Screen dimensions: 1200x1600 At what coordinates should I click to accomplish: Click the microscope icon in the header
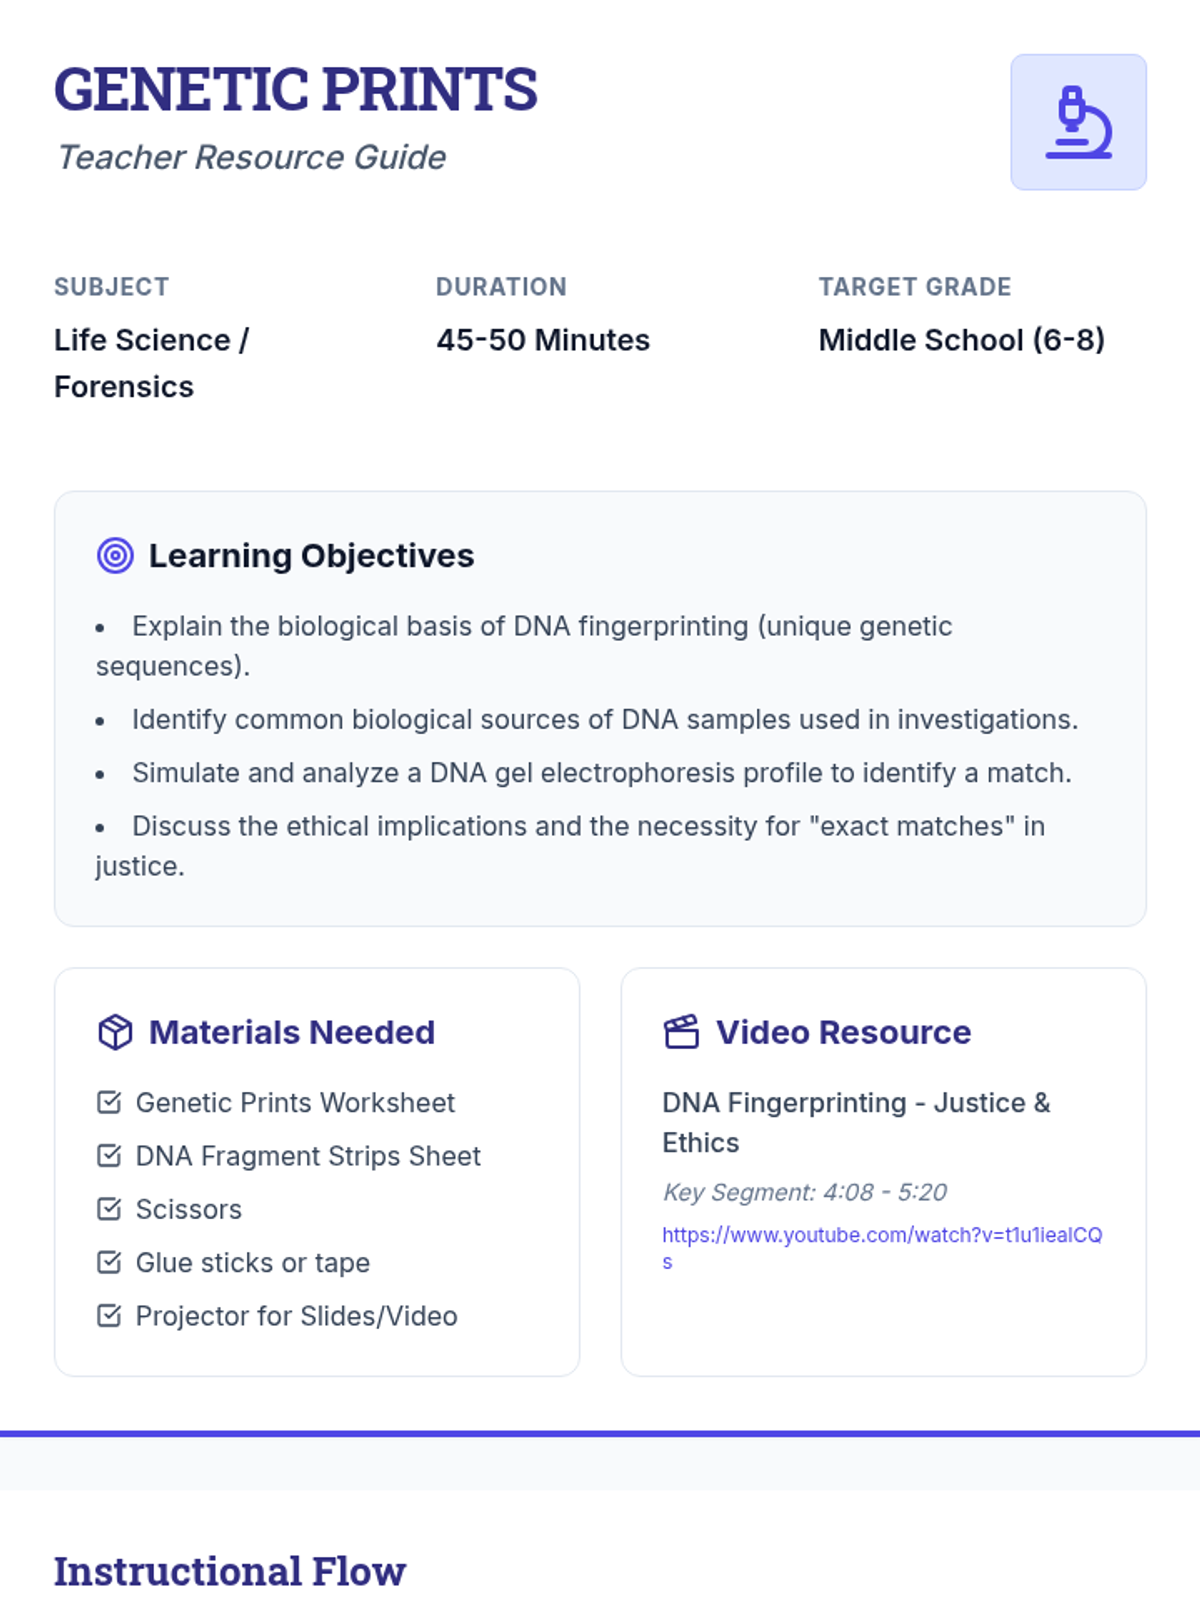pyautogui.click(x=1078, y=122)
